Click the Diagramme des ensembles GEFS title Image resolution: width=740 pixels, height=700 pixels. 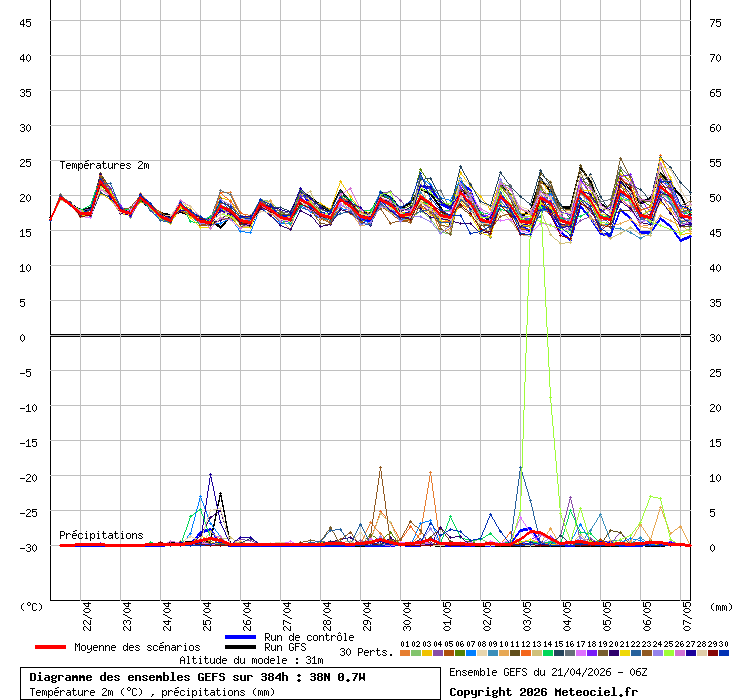(196, 677)
